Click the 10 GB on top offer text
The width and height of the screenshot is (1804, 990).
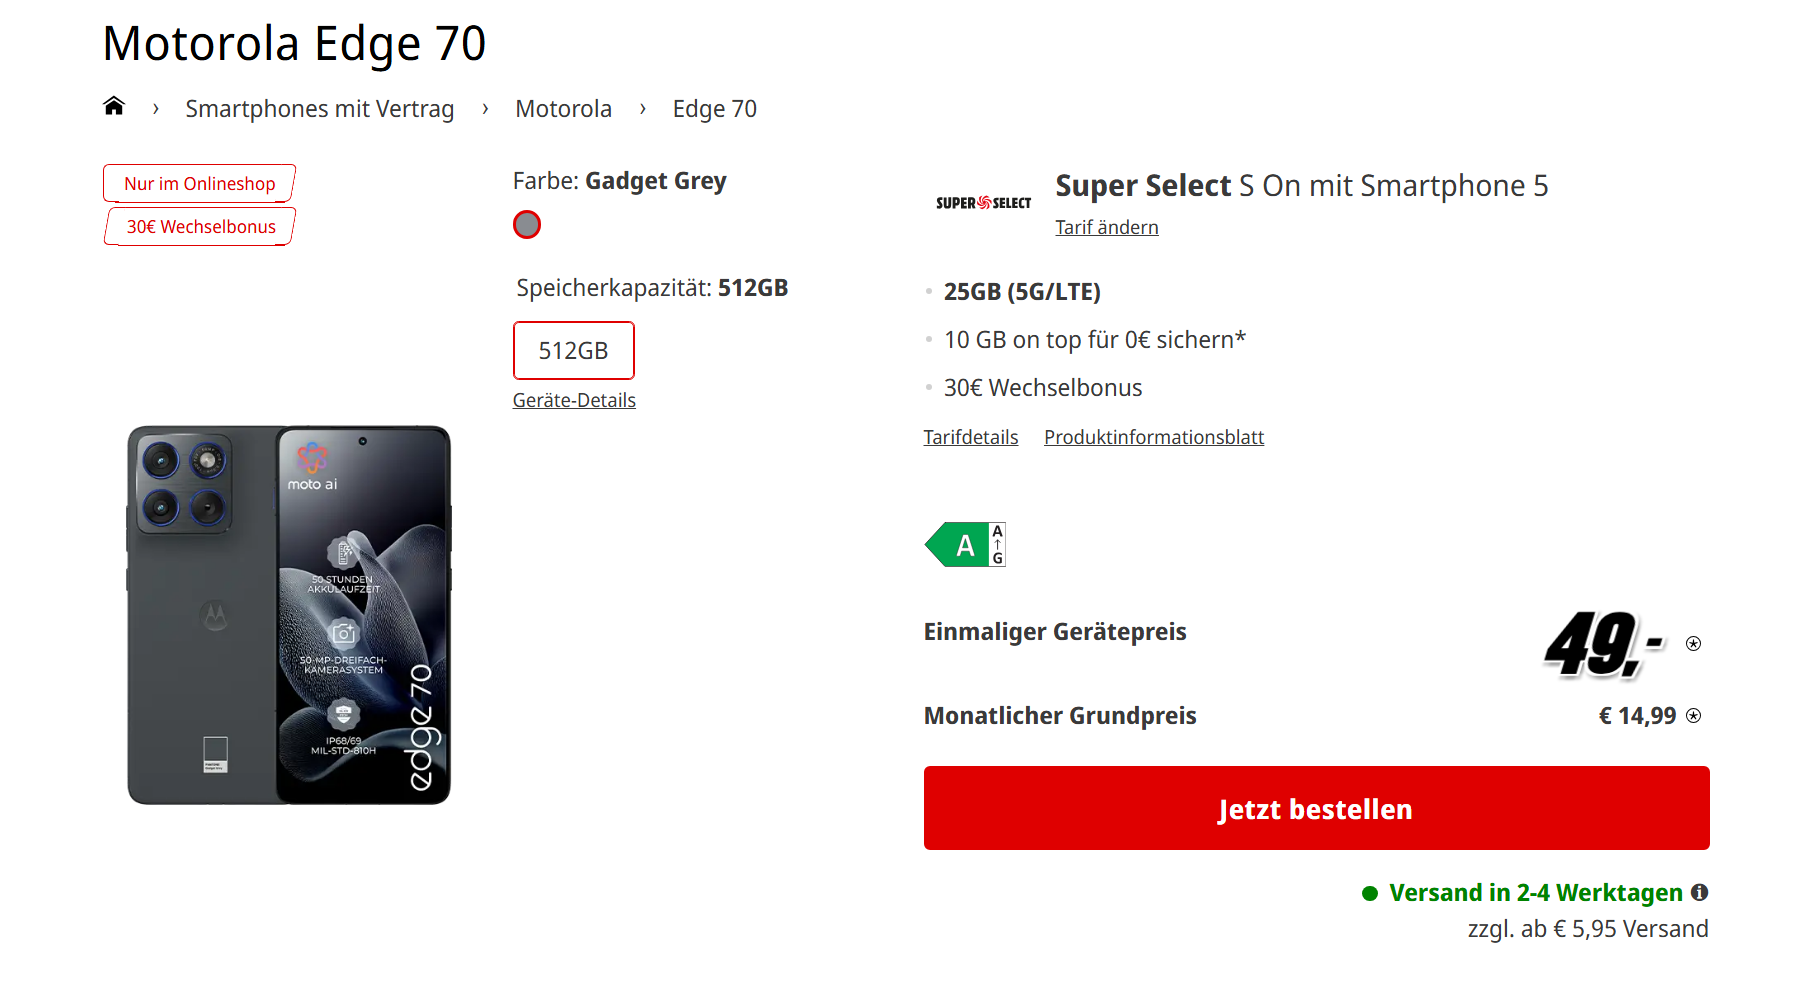click(x=1094, y=340)
